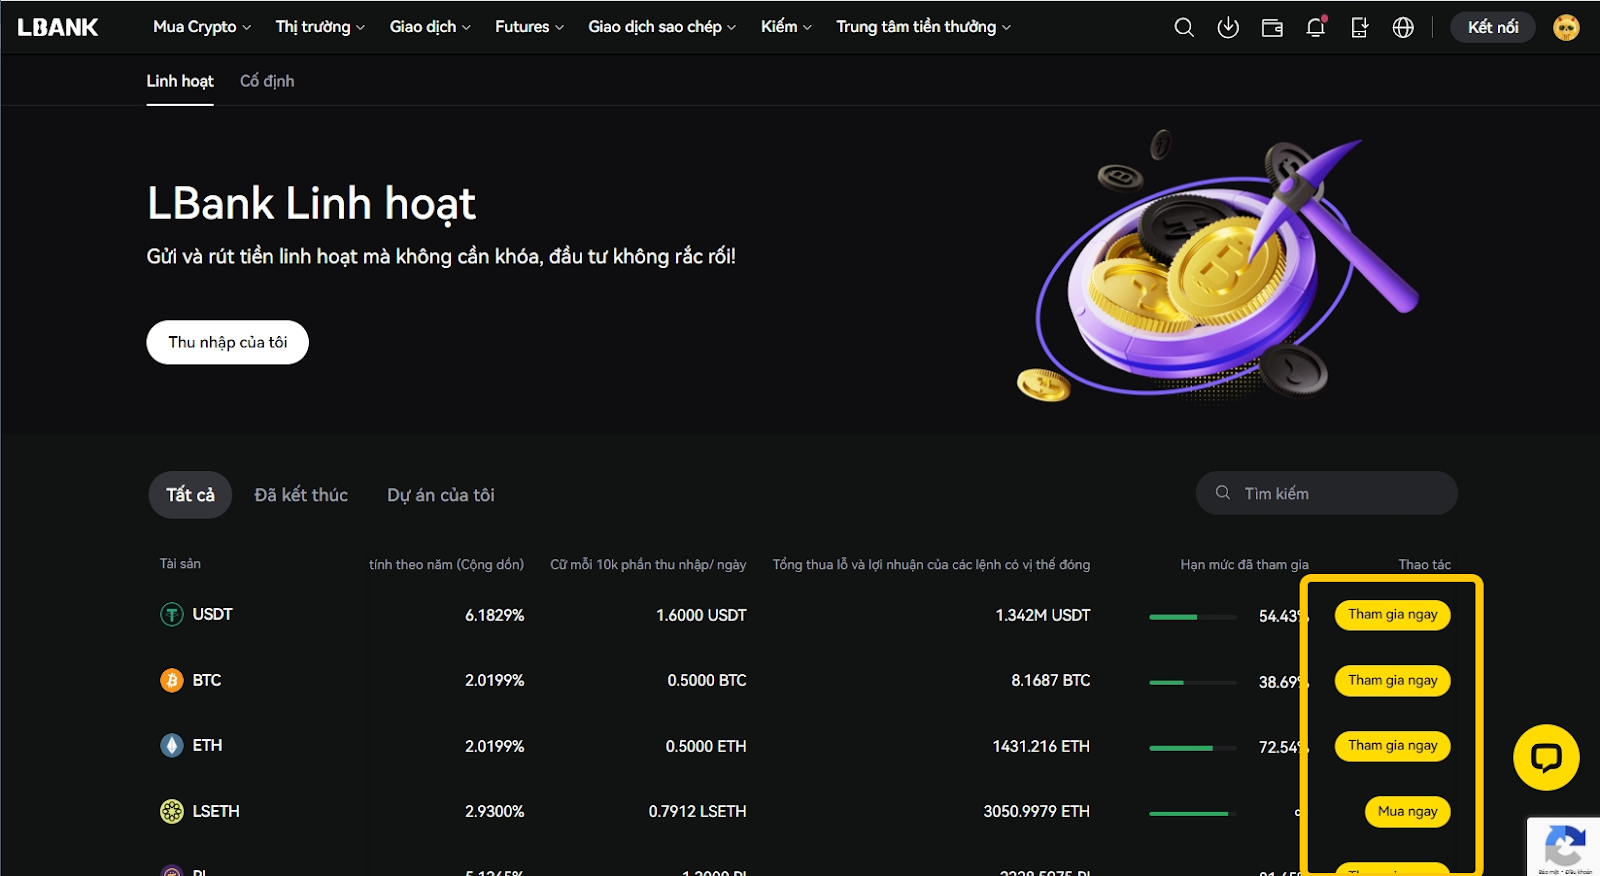
Task: Click the 1.6000 USDT daily income value
Action: 701,615
